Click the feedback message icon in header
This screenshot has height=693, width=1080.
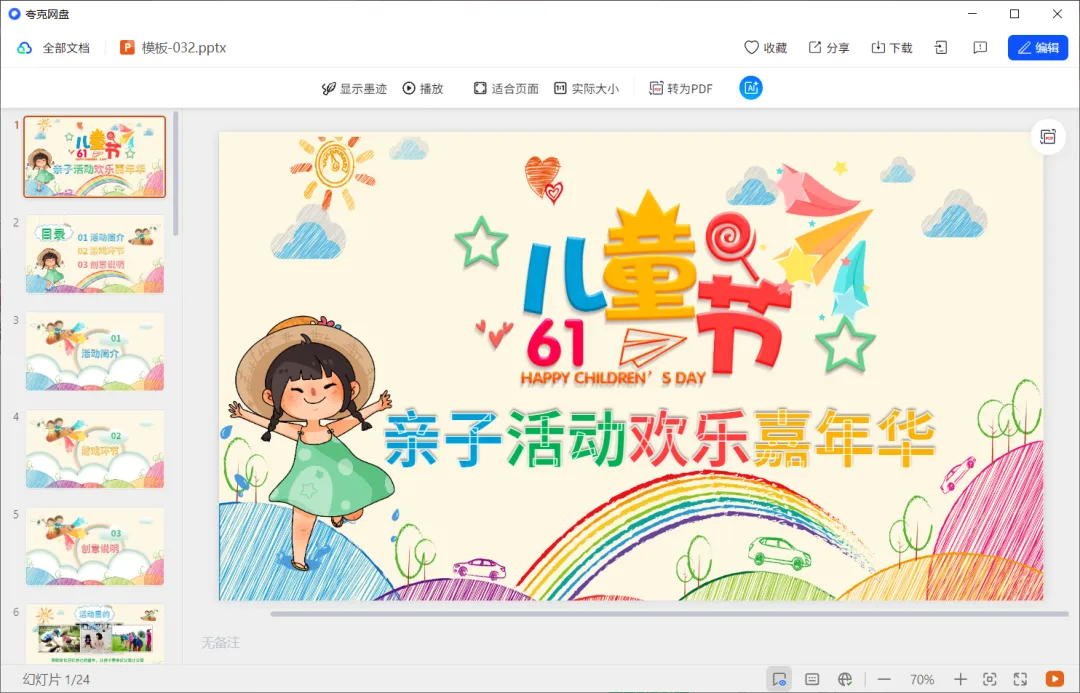(x=980, y=48)
